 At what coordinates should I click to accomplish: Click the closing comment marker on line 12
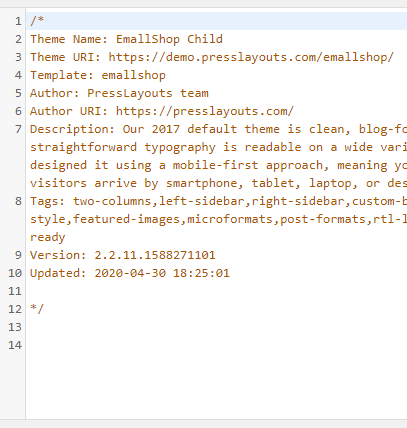(x=37, y=309)
